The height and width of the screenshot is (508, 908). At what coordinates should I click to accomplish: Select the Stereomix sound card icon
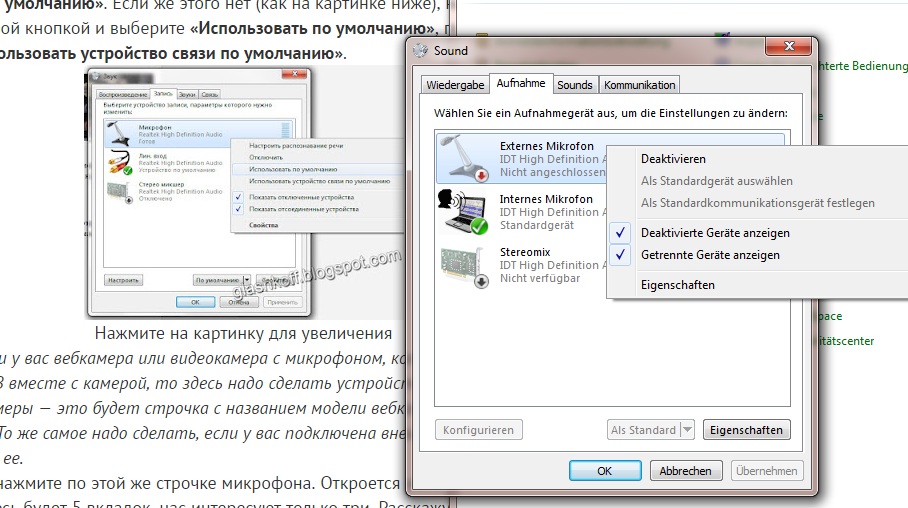coord(465,267)
